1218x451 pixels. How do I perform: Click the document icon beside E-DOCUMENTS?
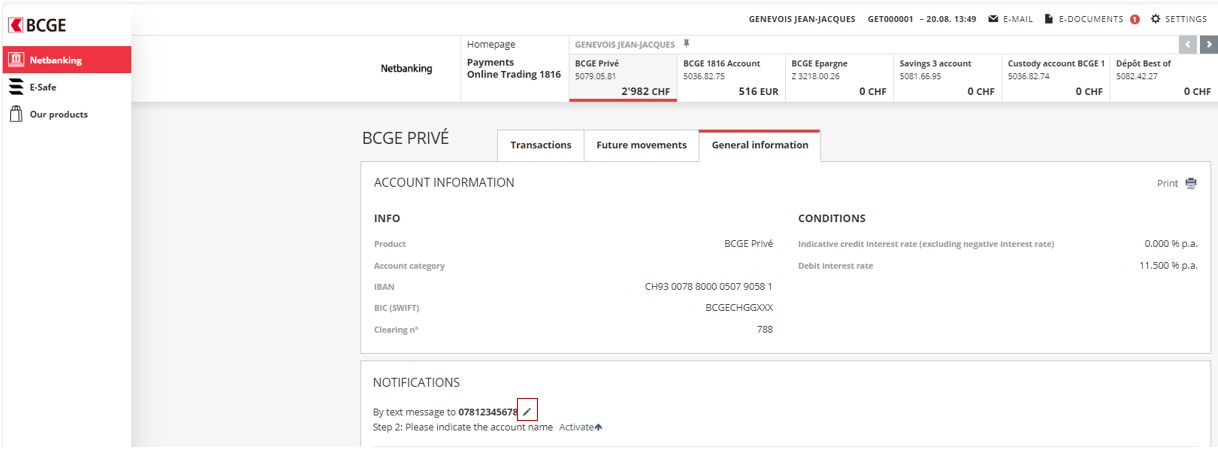[x=1048, y=19]
